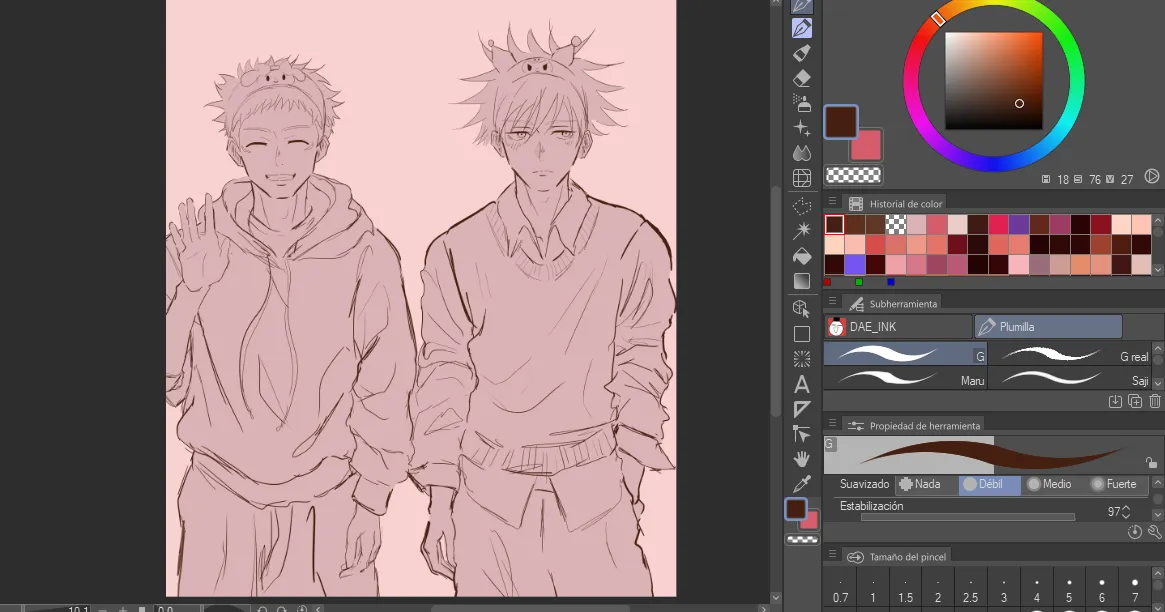Open the DAE_INK sub tool group
The width and height of the screenshot is (1165, 612).
pyautogui.click(x=898, y=327)
